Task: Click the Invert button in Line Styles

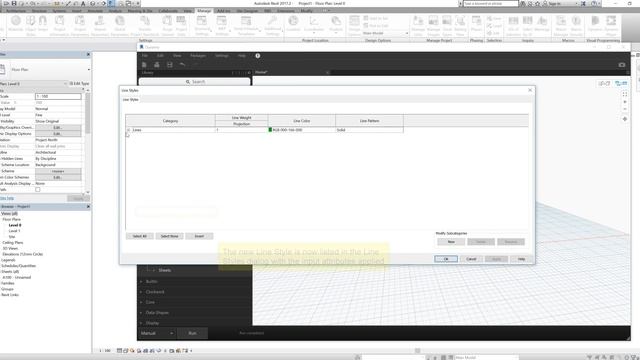Action: coord(199,236)
